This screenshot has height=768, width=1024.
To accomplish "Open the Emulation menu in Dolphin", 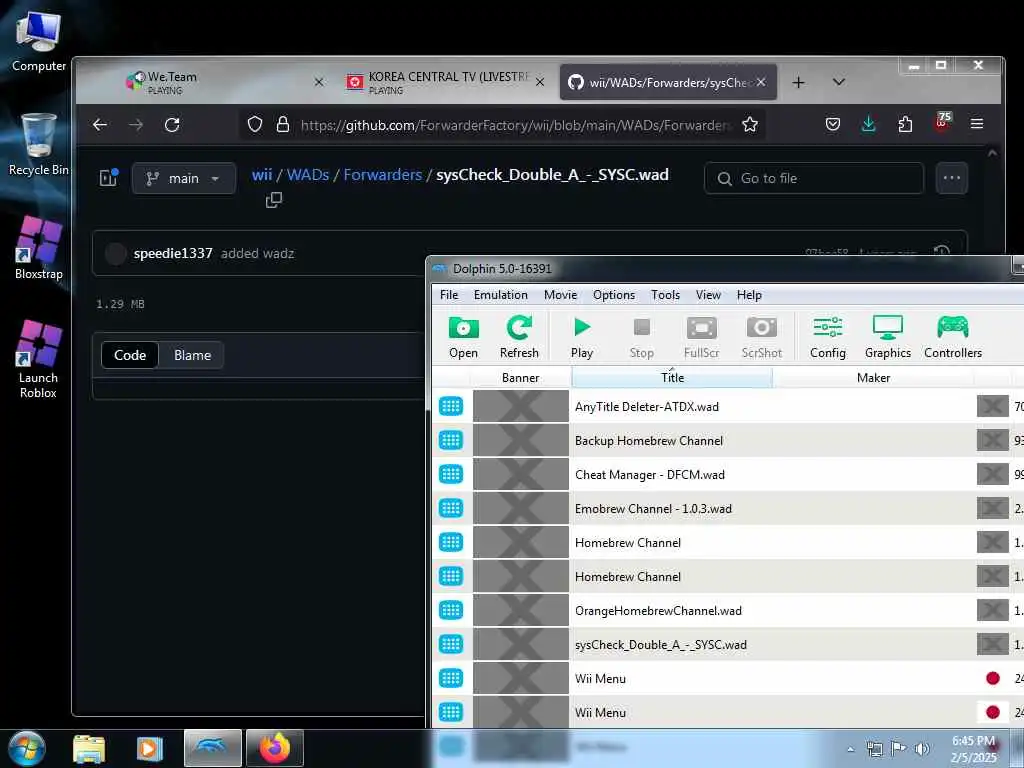I will (500, 295).
